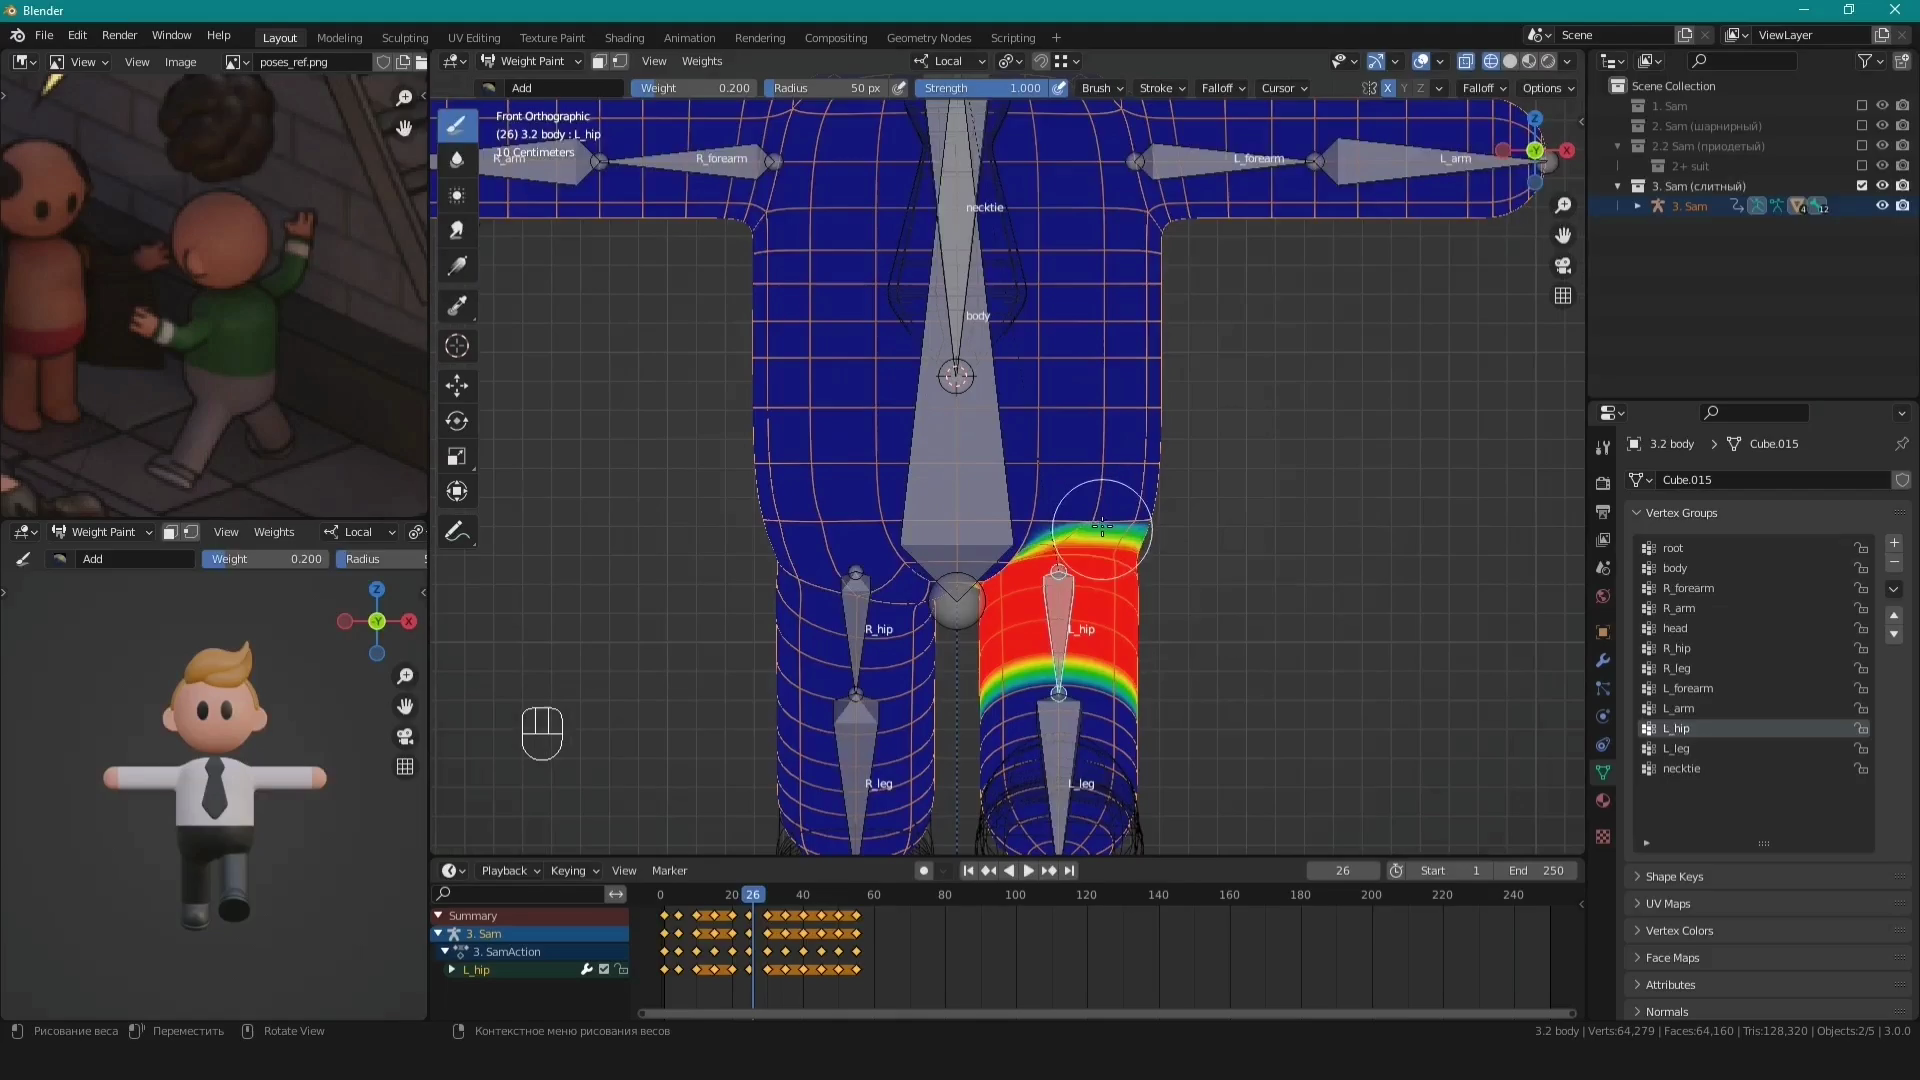Uncheck 3. Sam collection exclude checkbox
Viewport: 1920px width, 1080px height.
point(1862,186)
